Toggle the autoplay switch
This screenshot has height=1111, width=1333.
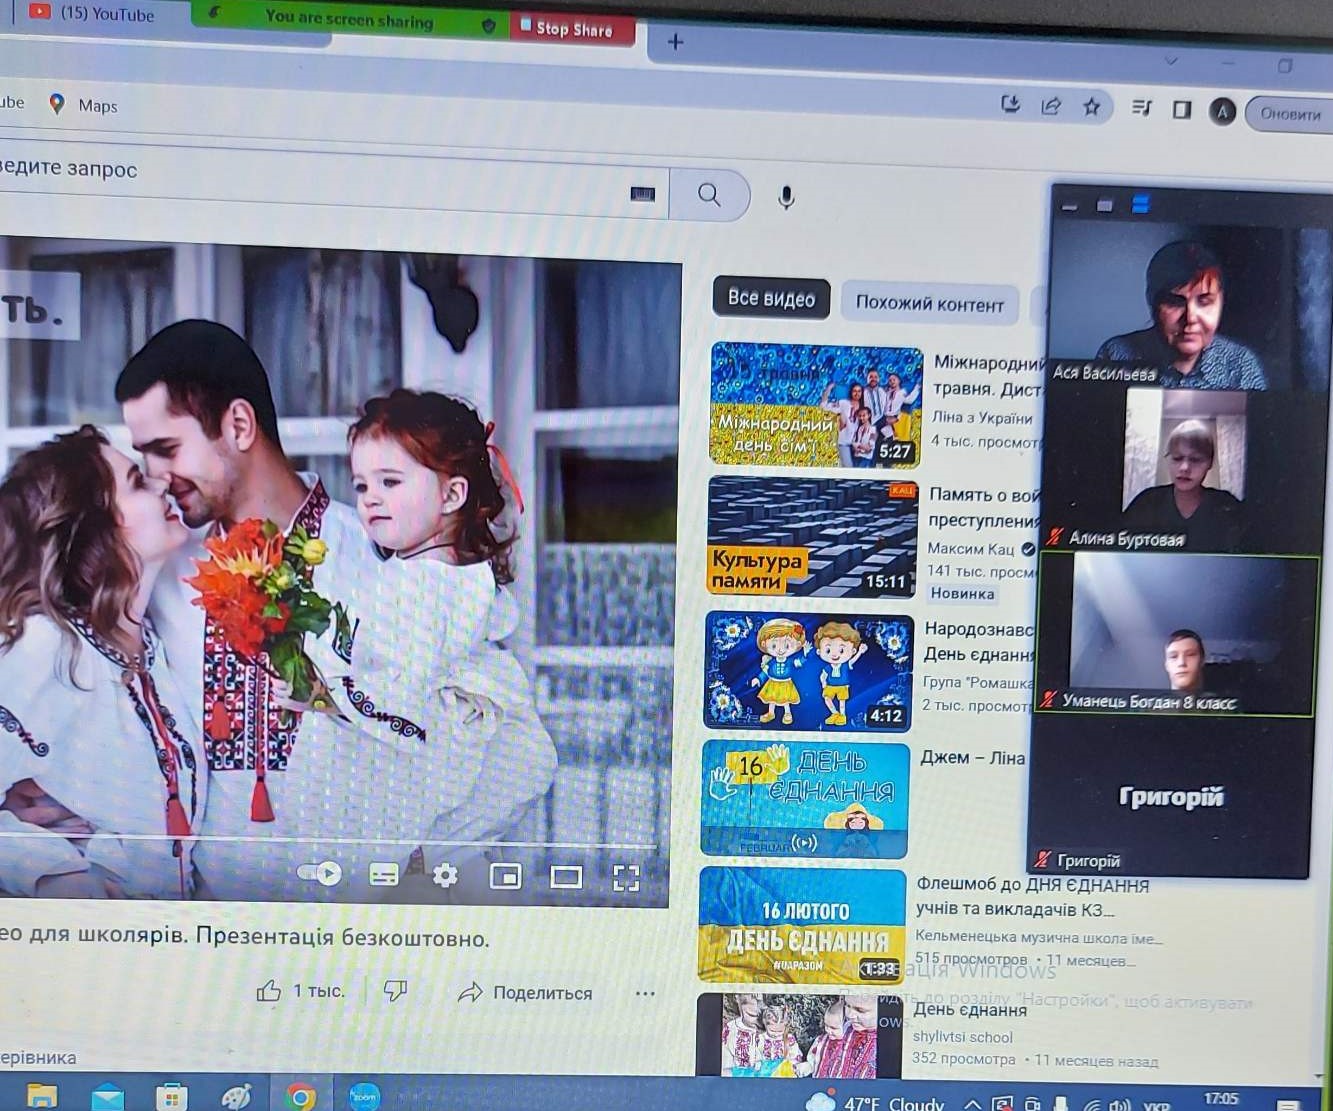(x=320, y=873)
